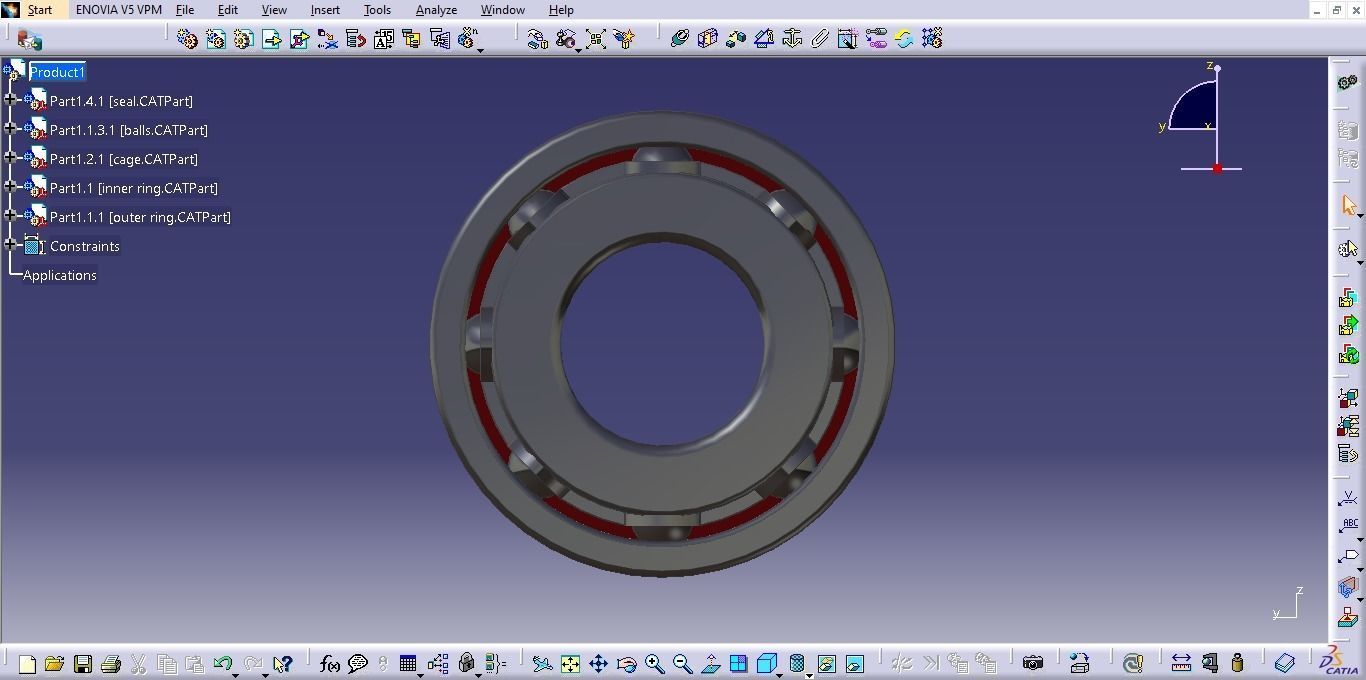Click the New document icon
The width and height of the screenshot is (1366, 680).
pyautogui.click(x=27, y=664)
